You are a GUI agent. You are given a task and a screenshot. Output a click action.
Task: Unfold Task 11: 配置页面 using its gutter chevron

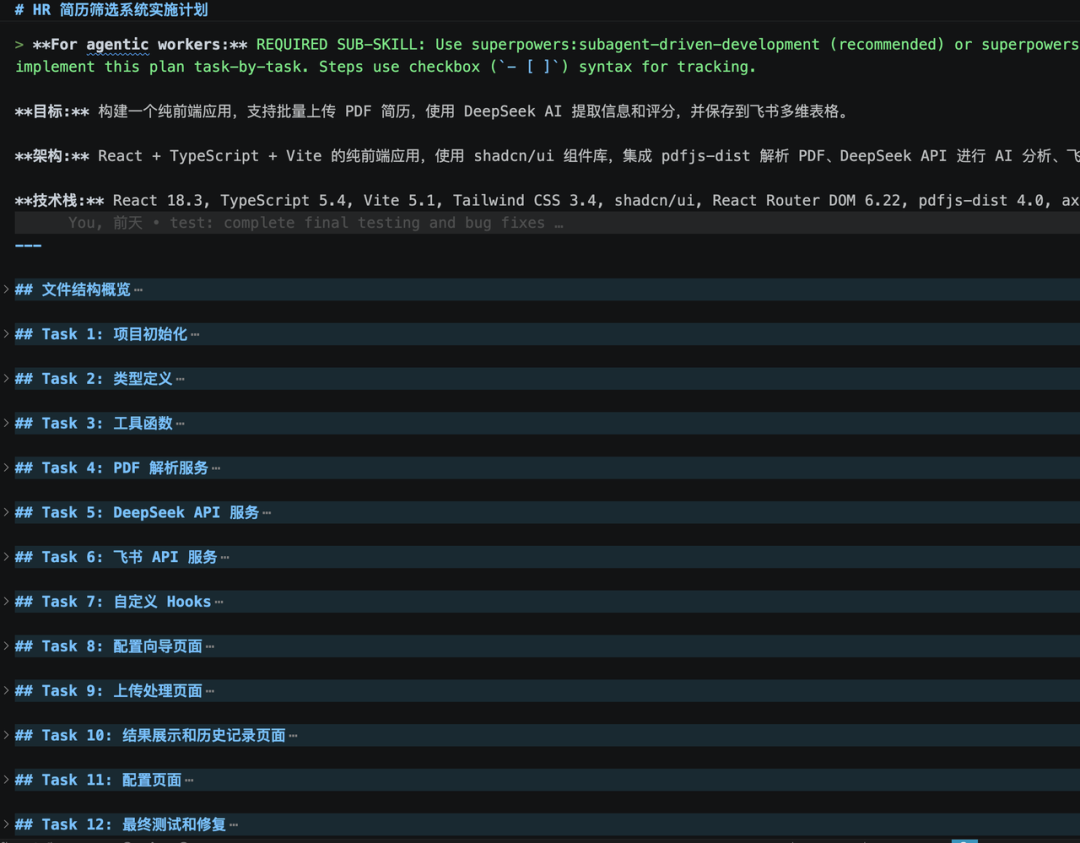click(6, 779)
